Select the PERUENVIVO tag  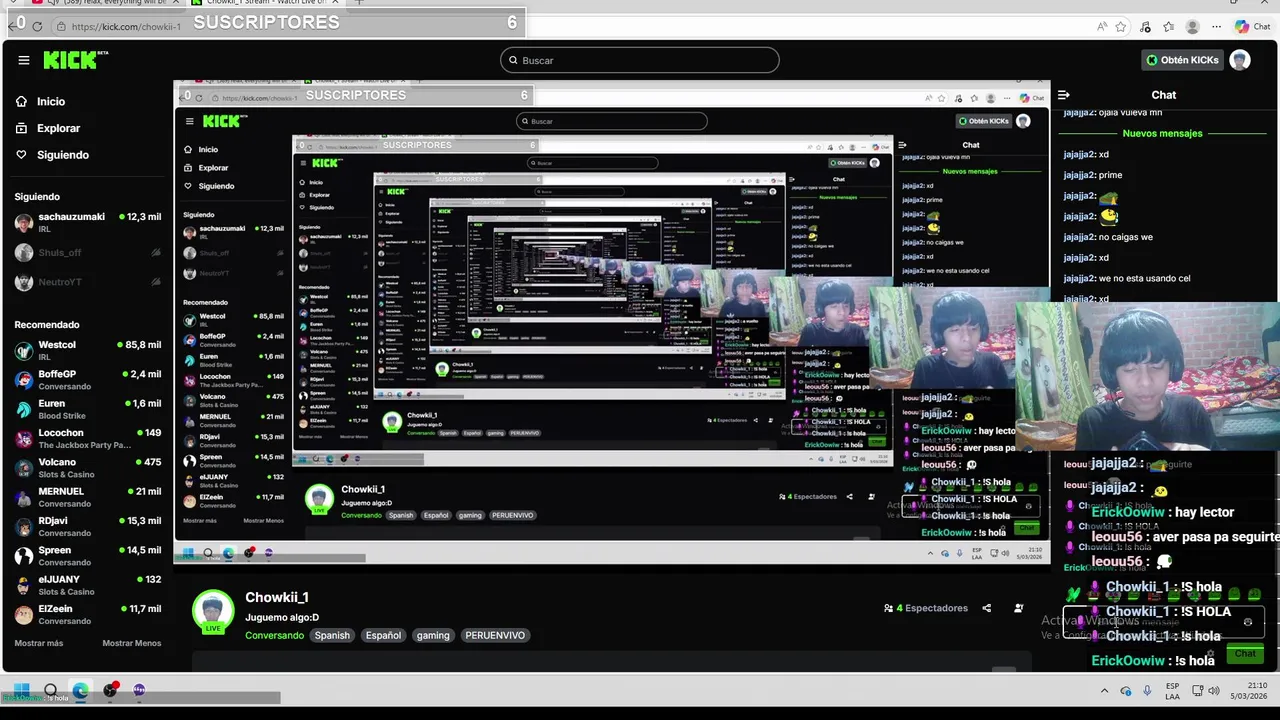495,635
